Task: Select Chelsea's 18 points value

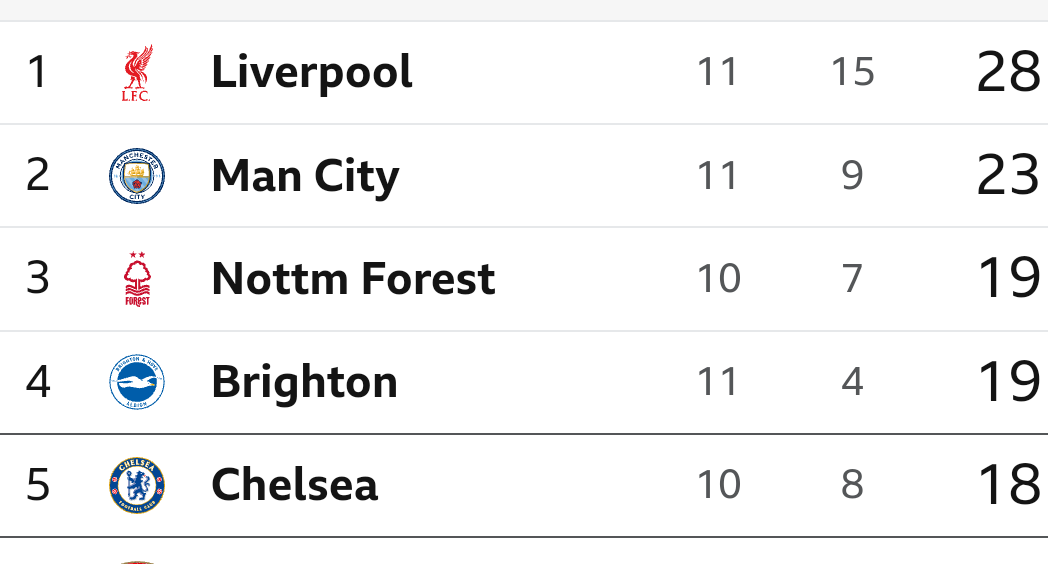Action: coord(1008,484)
